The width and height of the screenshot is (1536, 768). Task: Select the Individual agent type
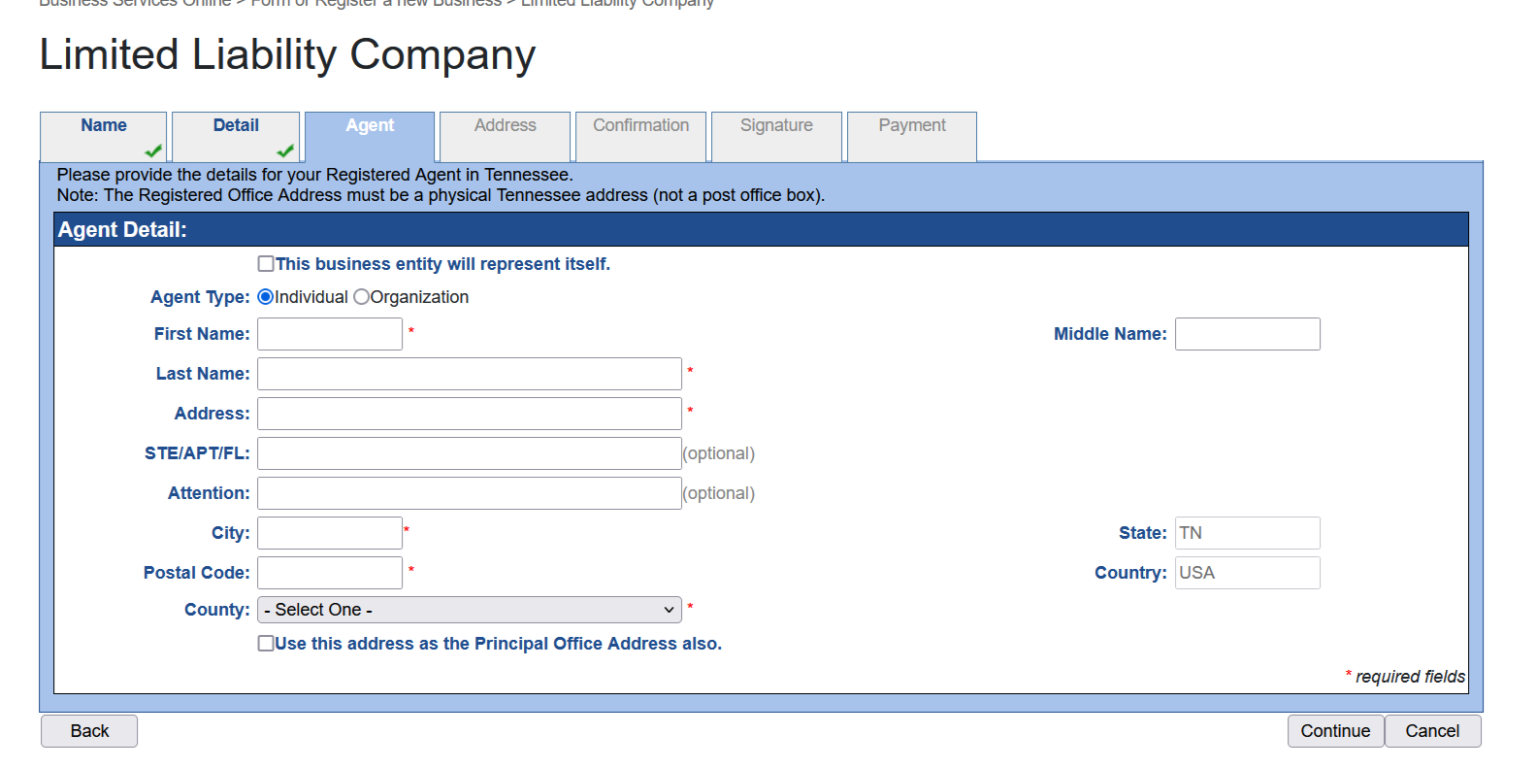(264, 296)
